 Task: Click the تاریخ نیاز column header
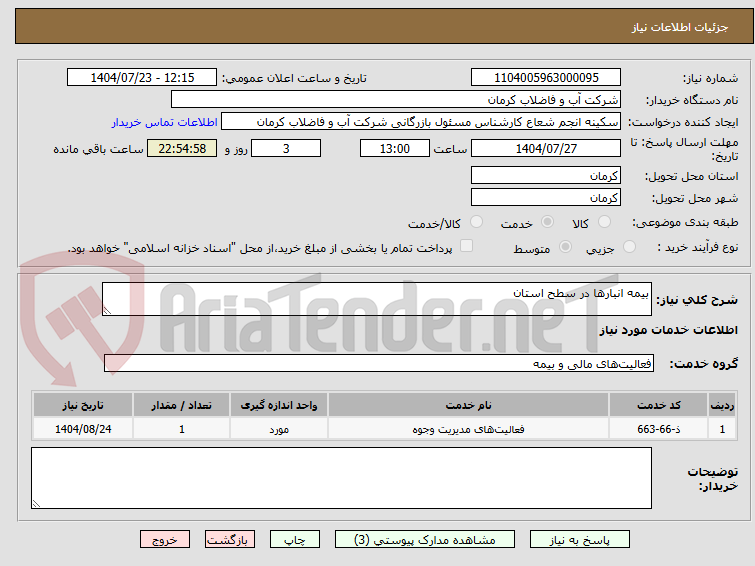tap(83, 405)
